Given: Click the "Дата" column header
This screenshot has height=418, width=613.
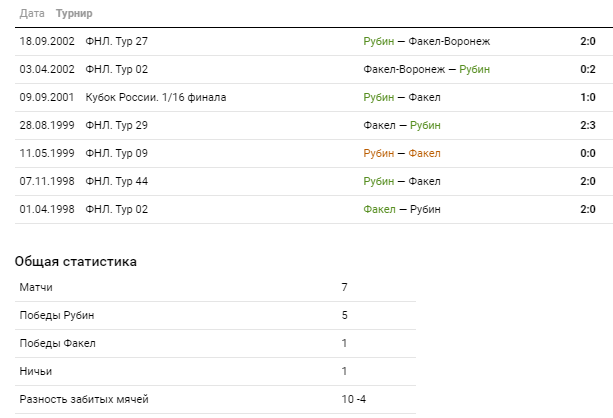Looking at the screenshot, I should point(32,14).
